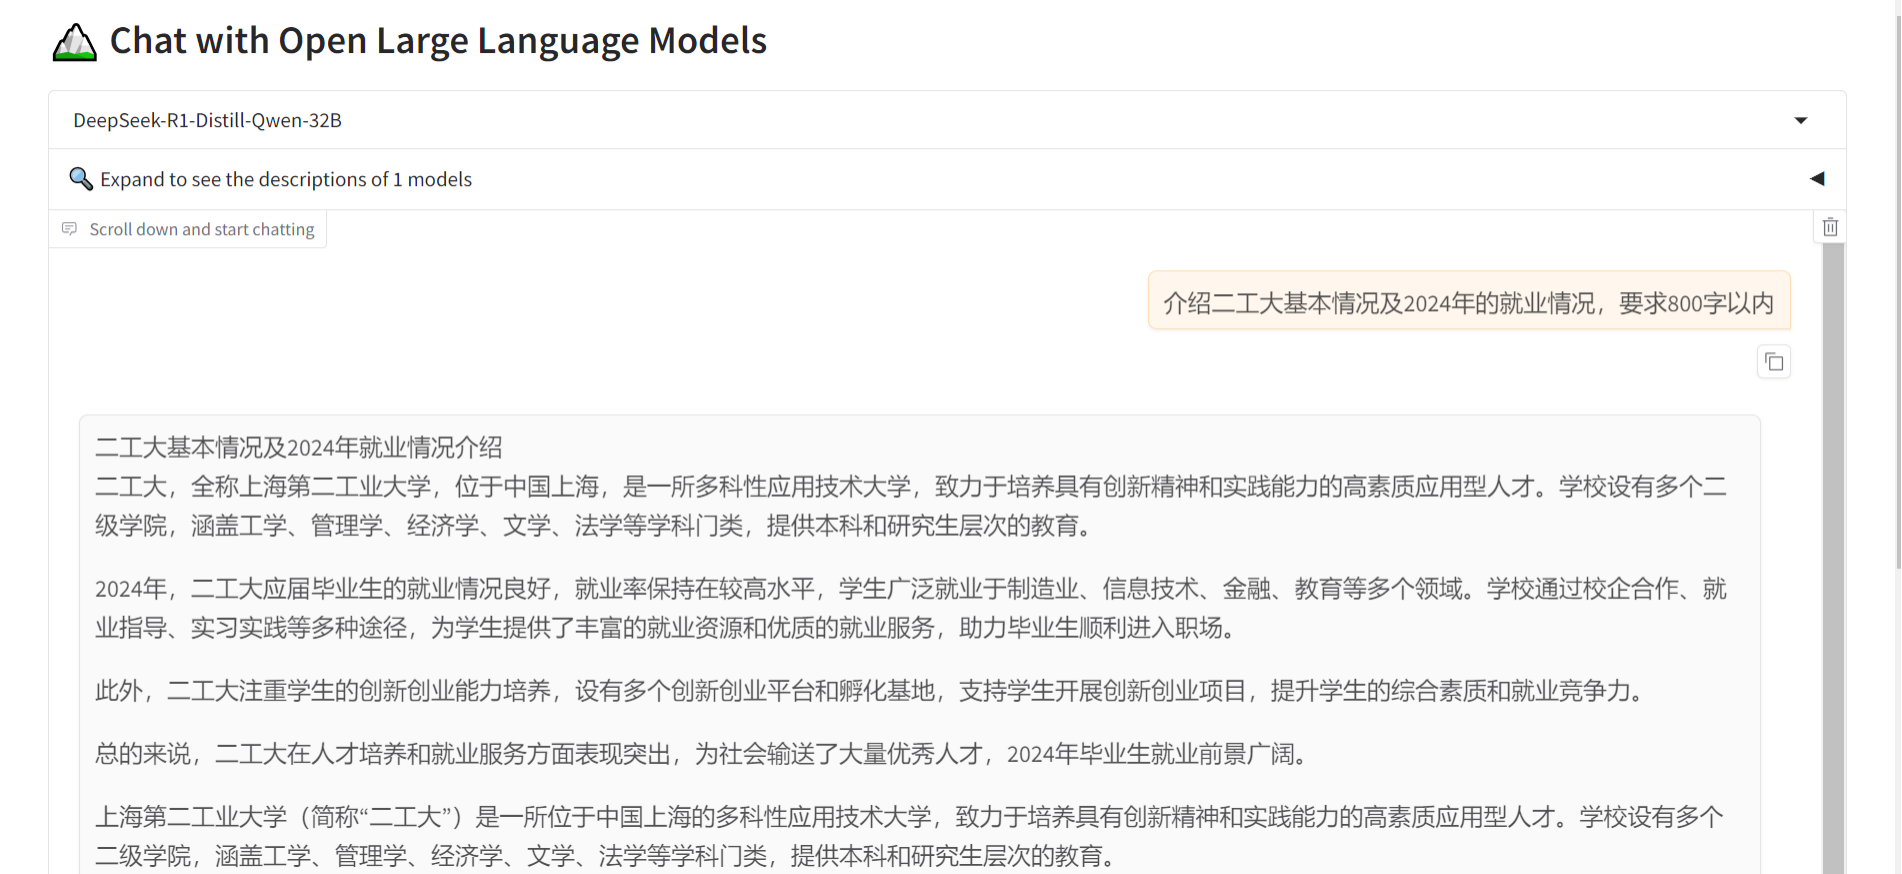Toggle the triangle arrow on the descriptions row

(1816, 179)
